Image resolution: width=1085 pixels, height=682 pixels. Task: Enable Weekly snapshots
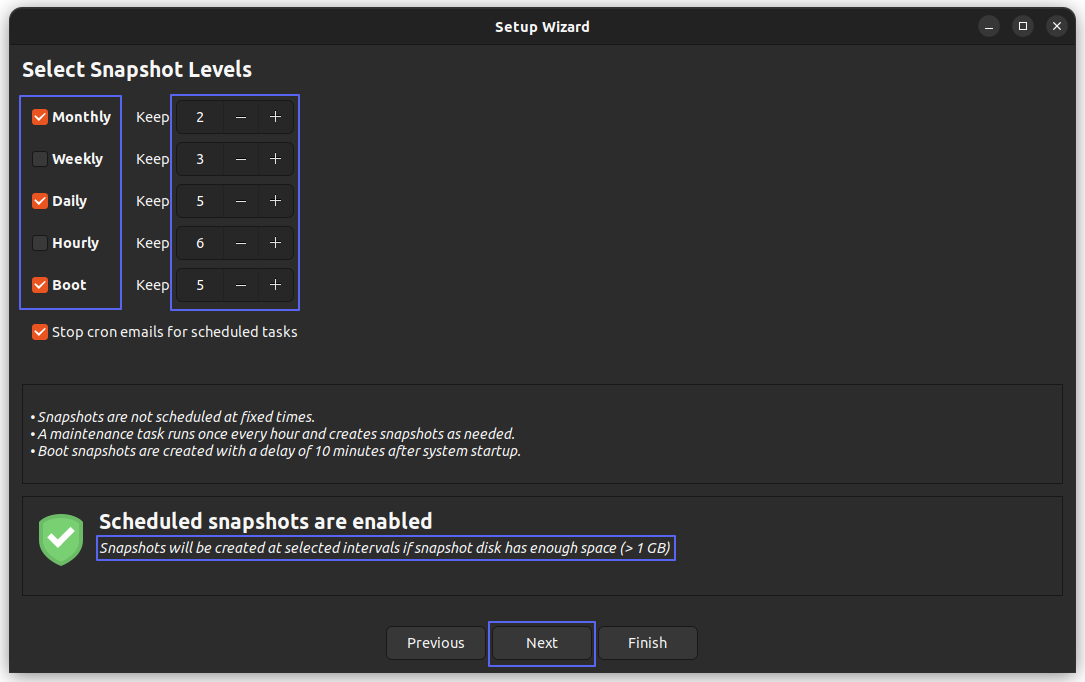coord(39,159)
